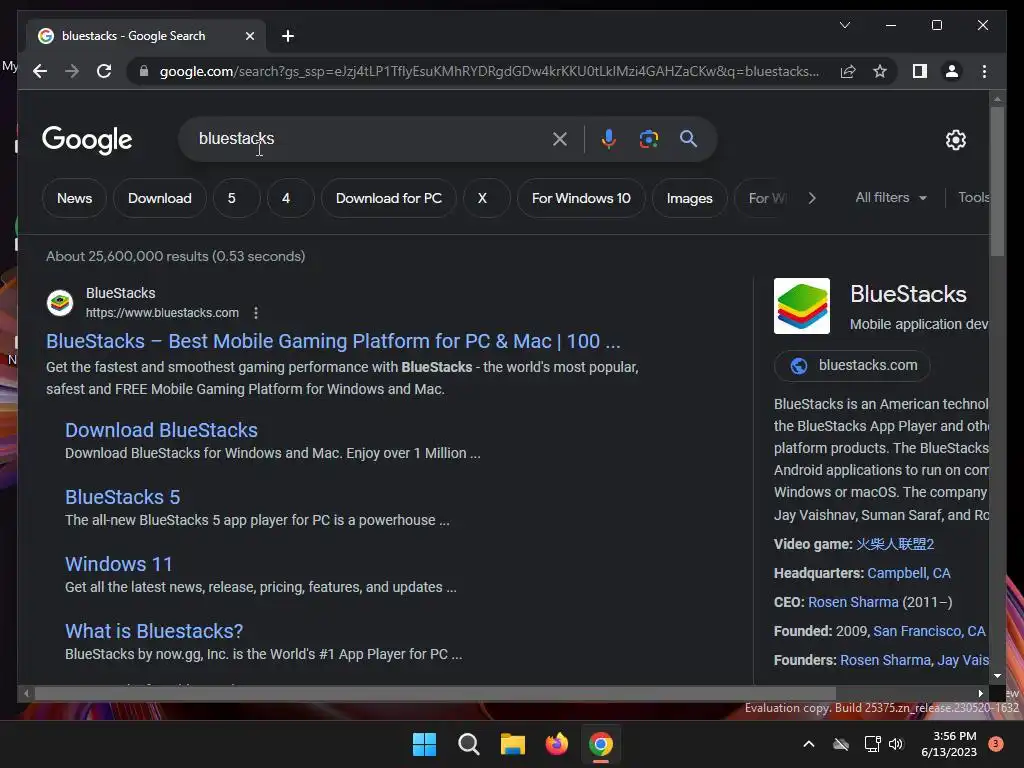
Task: Close the bluestacks Google Search tab
Action: (x=249, y=36)
